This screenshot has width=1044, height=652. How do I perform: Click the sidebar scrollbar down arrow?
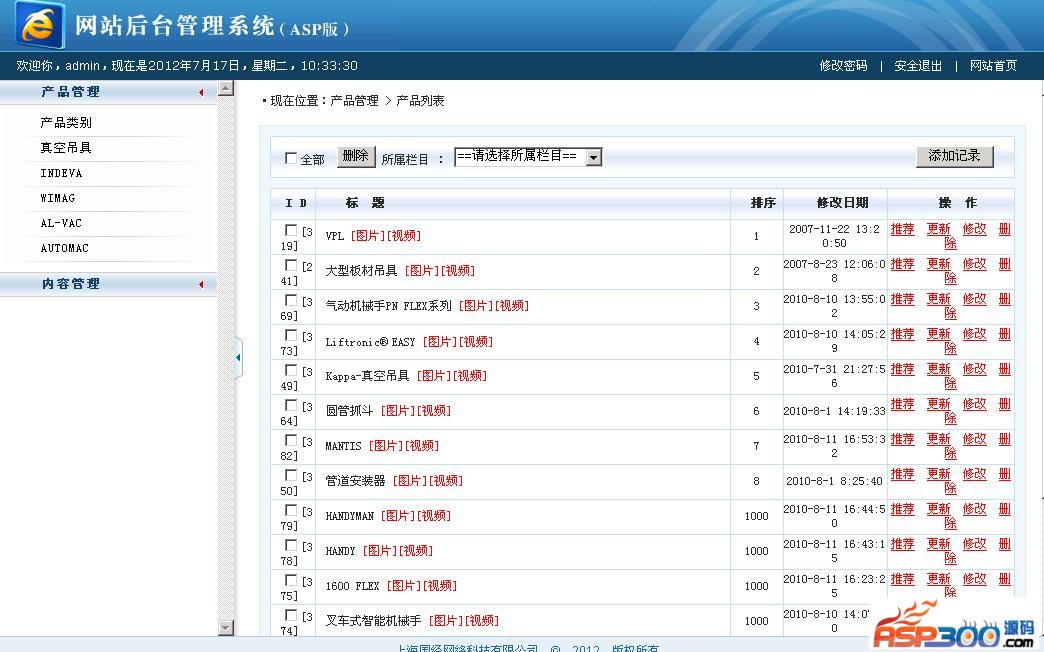[226, 627]
